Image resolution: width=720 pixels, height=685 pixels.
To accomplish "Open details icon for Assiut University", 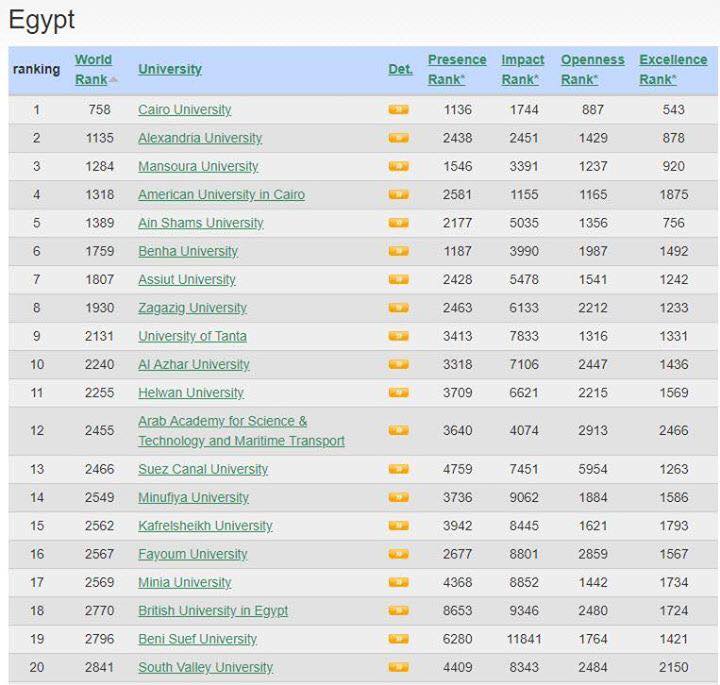I will [398, 280].
